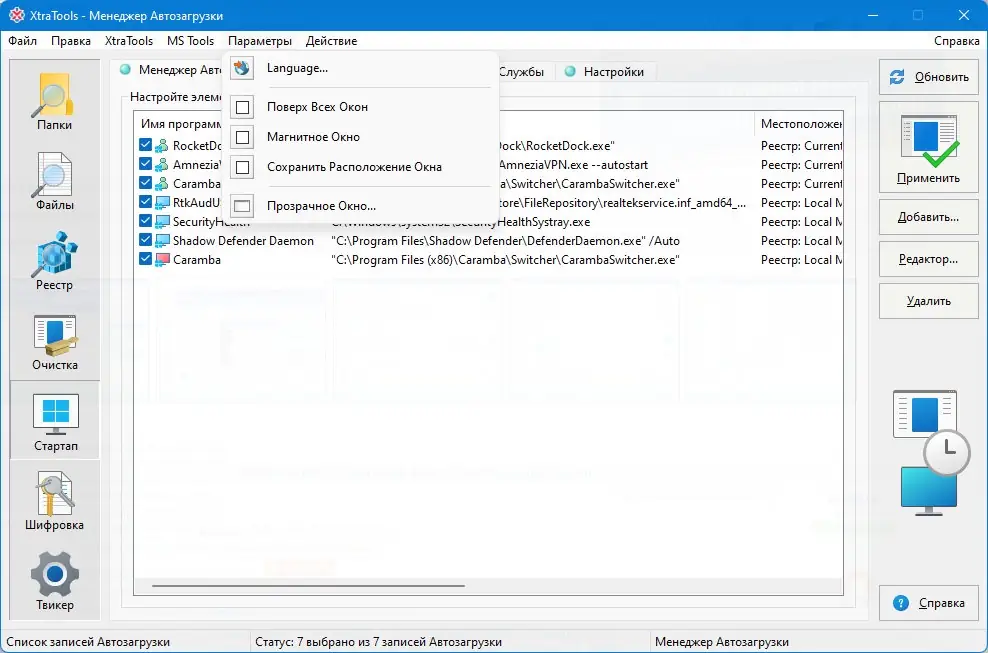Sort by Местоположение column header
Screen dimensions: 988x653
(799, 124)
